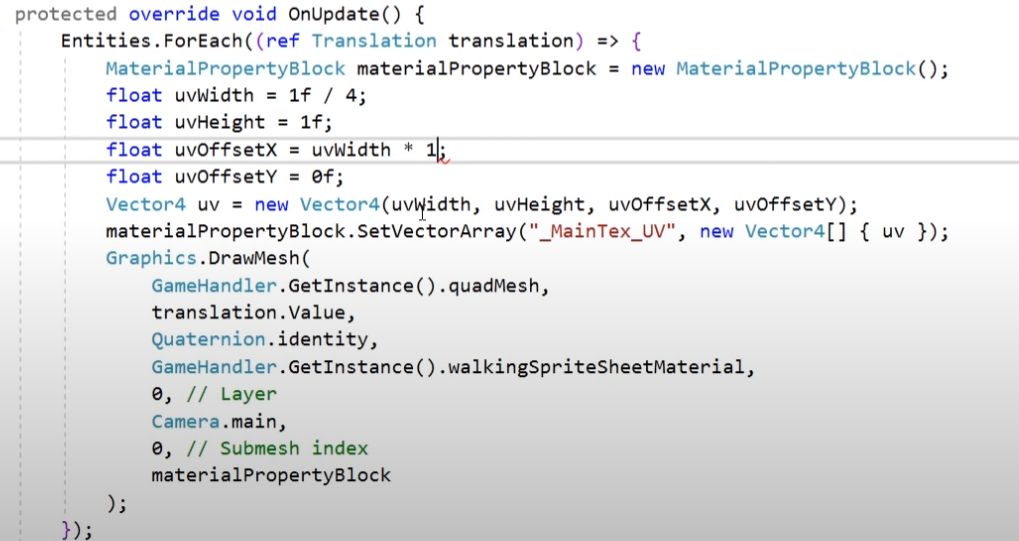
Task: Click the final materialPropertyBlock argument of DrawMesh
Action: (271, 475)
